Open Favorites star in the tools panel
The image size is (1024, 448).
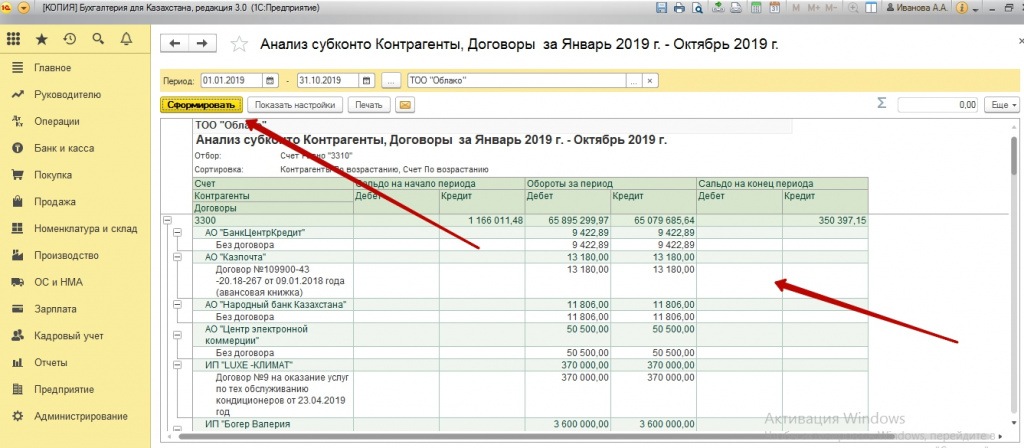point(42,39)
